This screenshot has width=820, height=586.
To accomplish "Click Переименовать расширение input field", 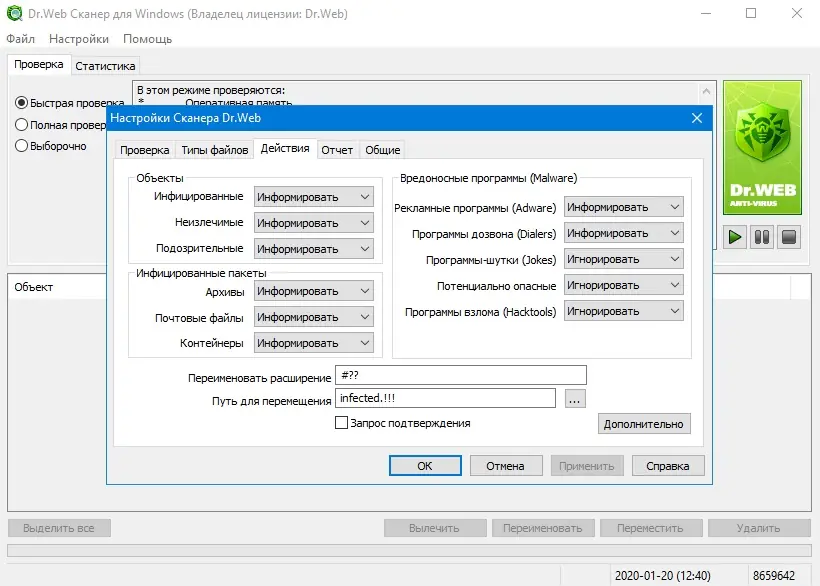I will click(461, 375).
